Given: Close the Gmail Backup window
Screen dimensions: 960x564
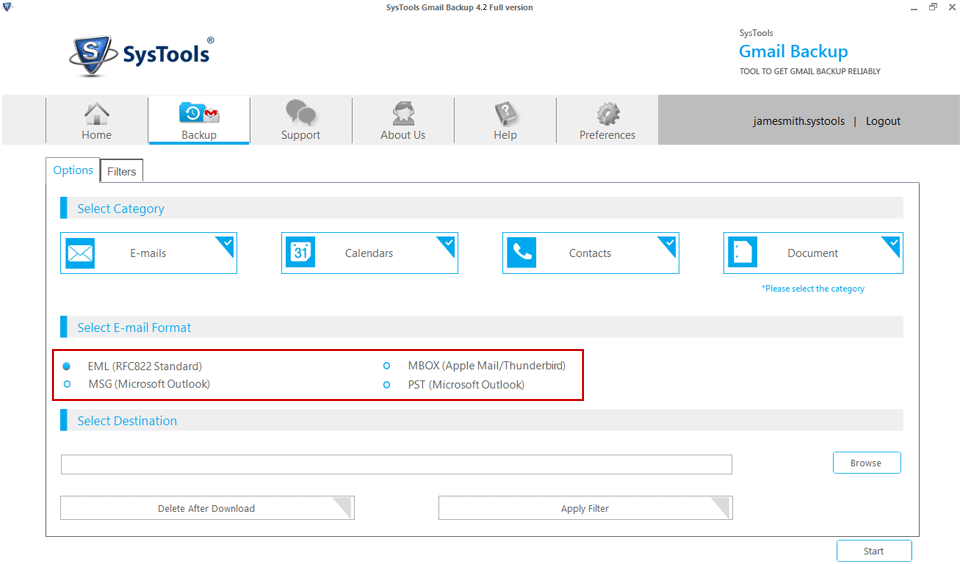Looking at the screenshot, I should [x=952, y=7].
